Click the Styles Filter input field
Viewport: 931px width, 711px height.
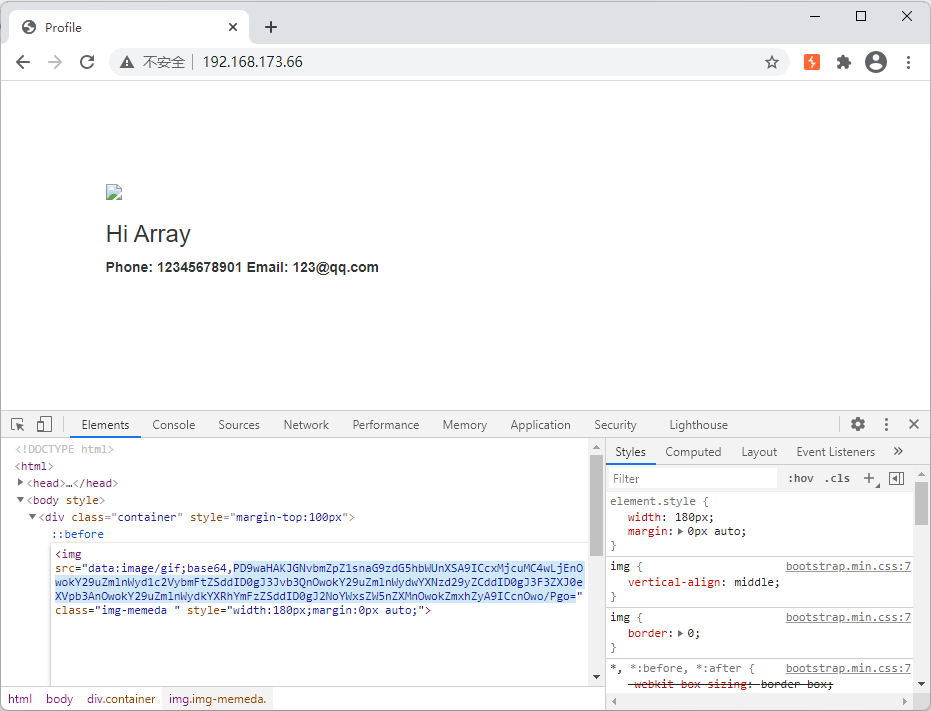tap(693, 479)
